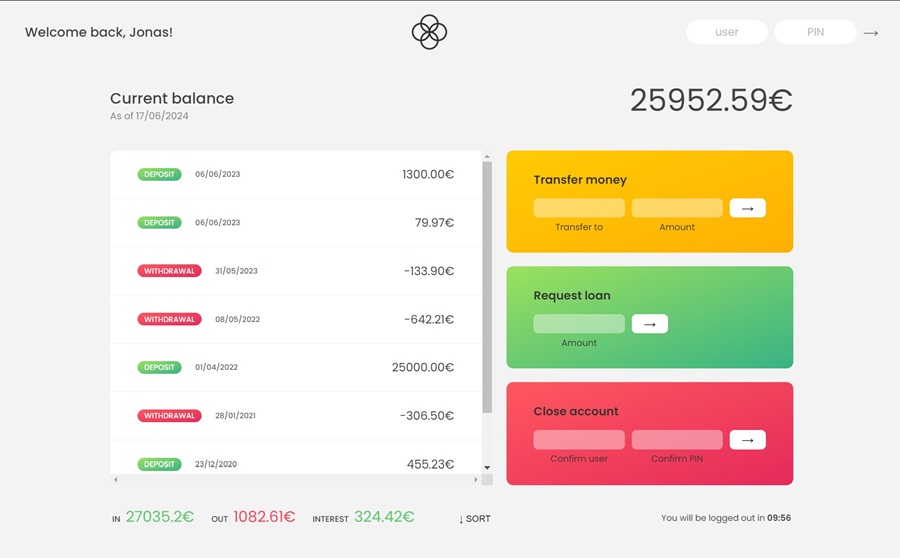Viewport: 900px width, 558px height.
Task: Click the INTEREST summary value 324.42€
Action: [384, 517]
